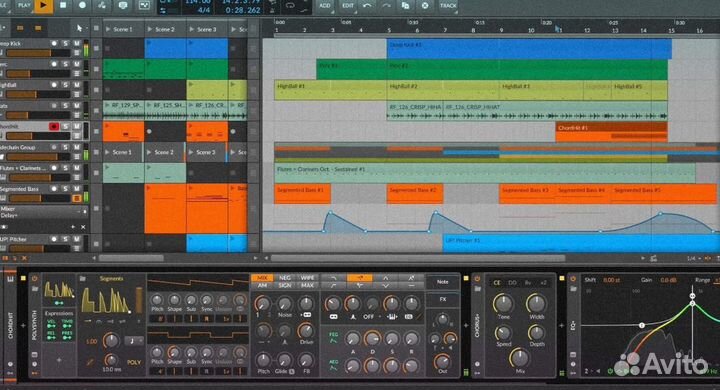Select the Segmented Bass #2 arranger clip
Viewport: 720px width, 390px height.
(415, 194)
